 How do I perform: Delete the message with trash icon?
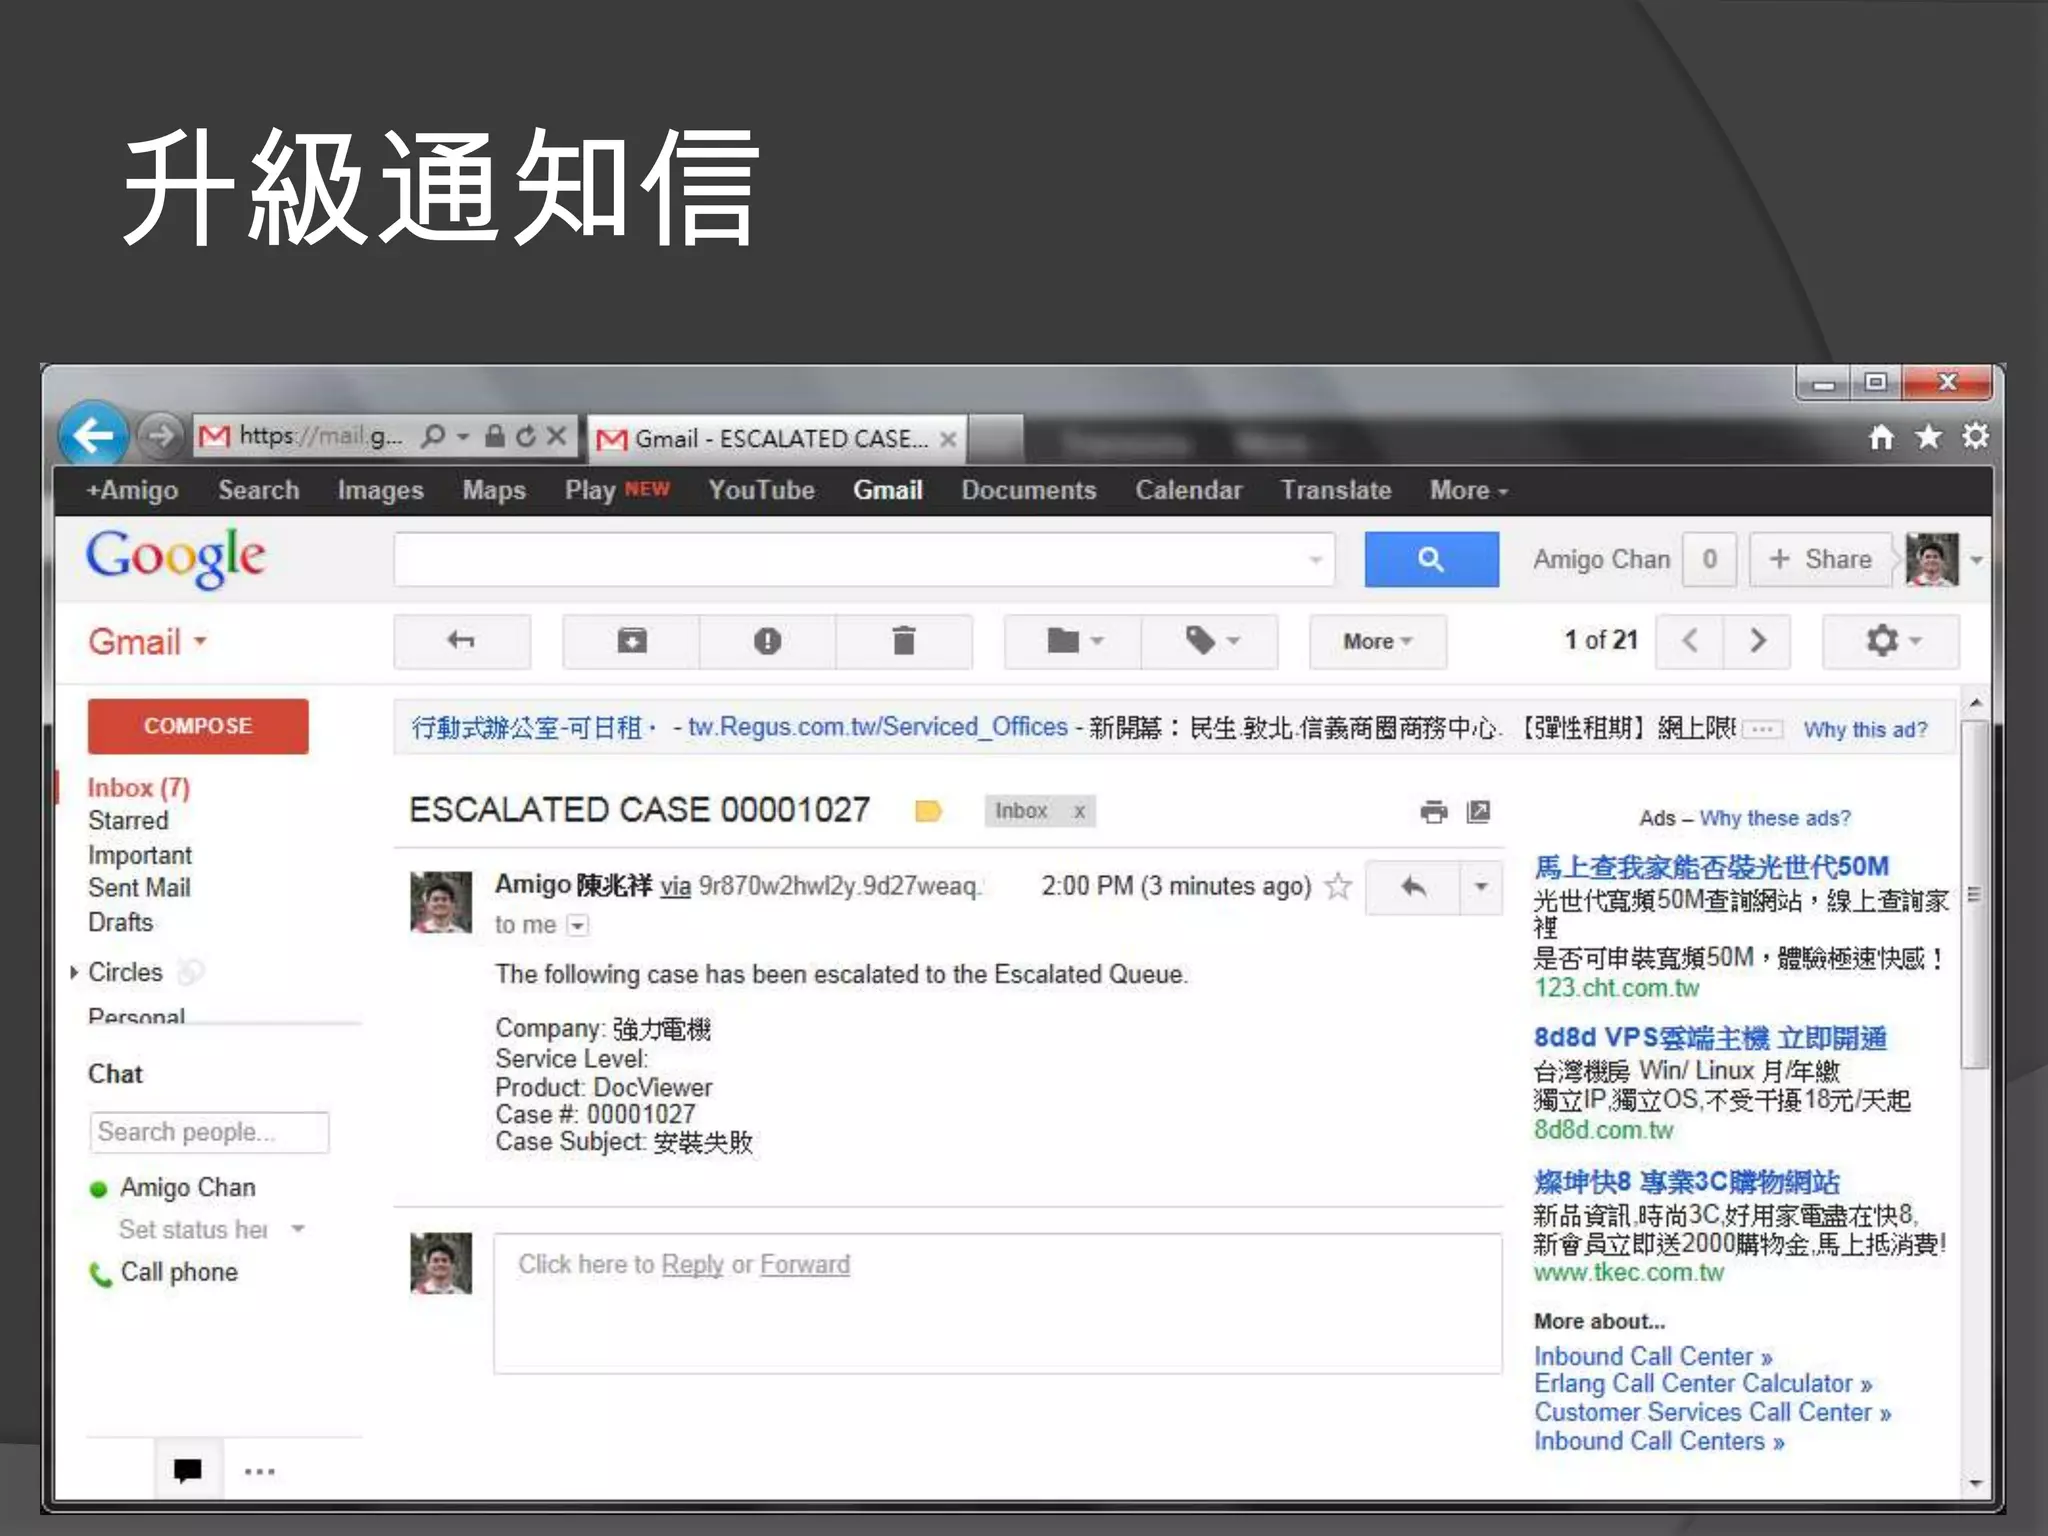pyautogui.click(x=903, y=641)
